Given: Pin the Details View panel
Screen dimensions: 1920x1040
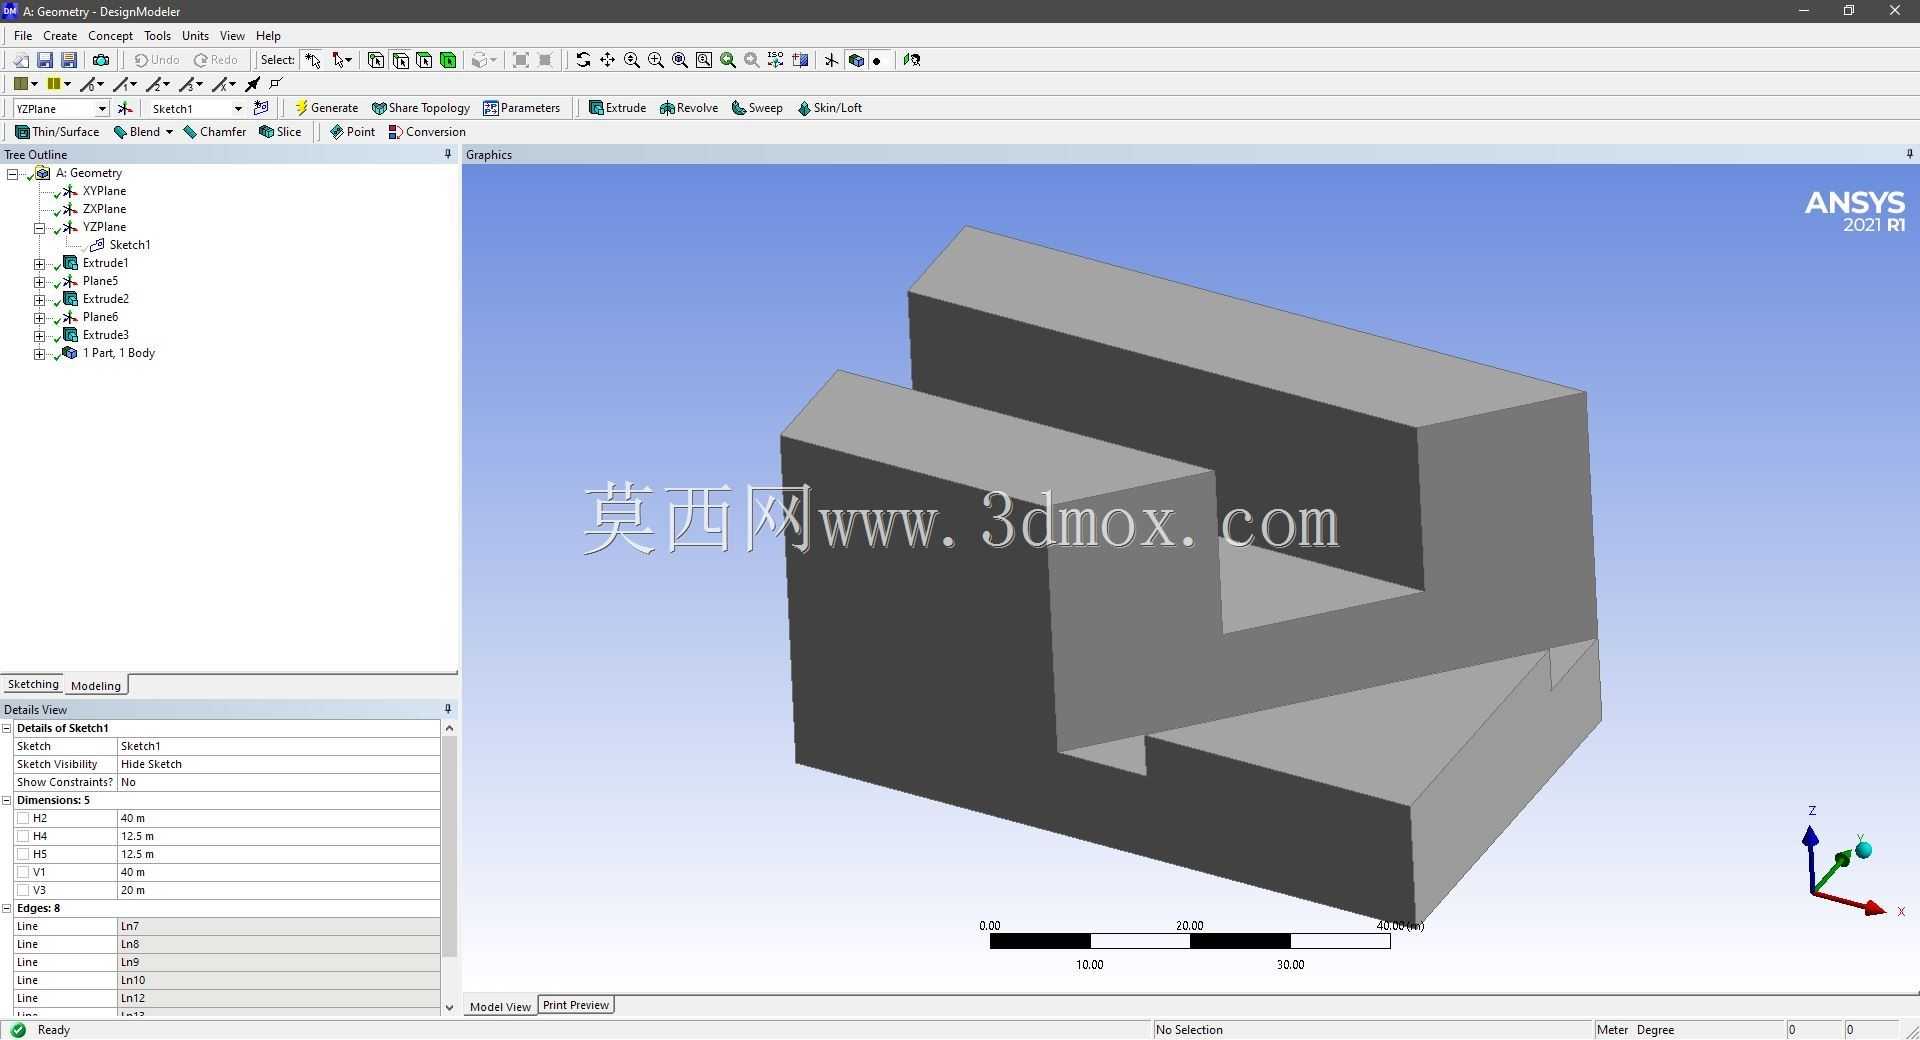Looking at the screenshot, I should [x=448, y=709].
